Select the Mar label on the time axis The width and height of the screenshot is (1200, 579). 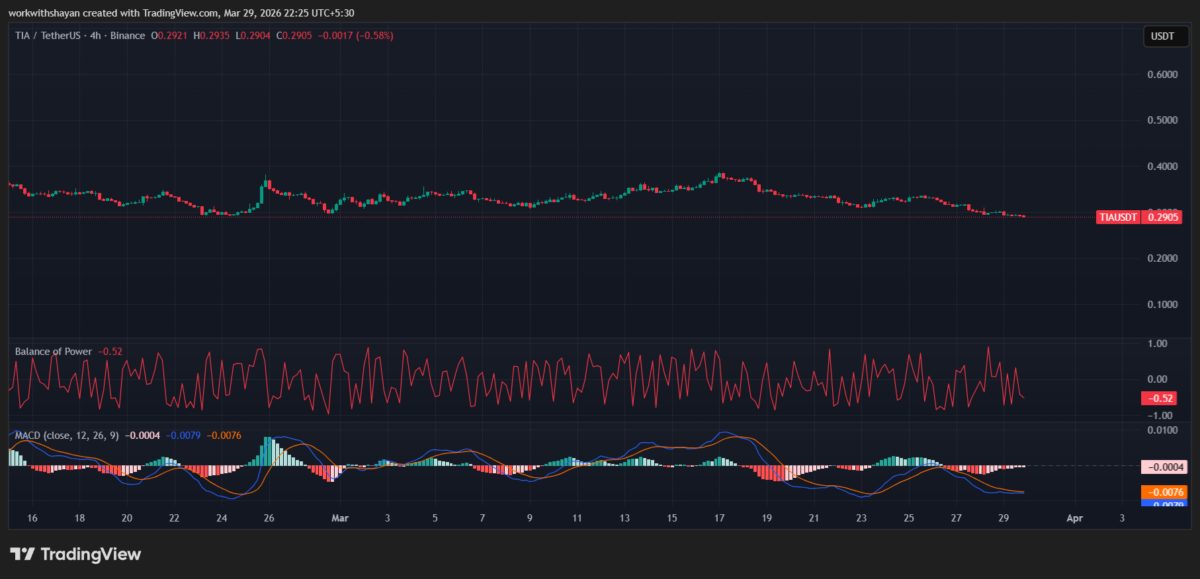point(339,518)
